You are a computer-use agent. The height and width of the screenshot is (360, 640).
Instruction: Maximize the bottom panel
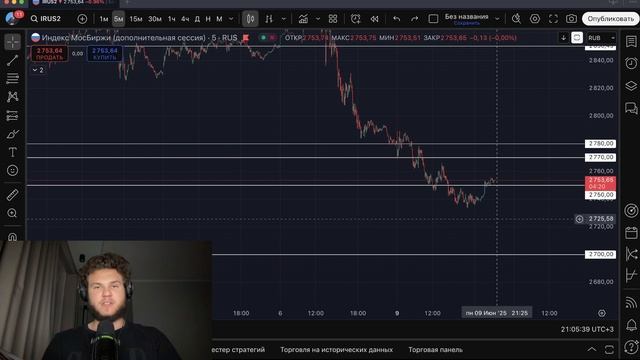pos(609,349)
